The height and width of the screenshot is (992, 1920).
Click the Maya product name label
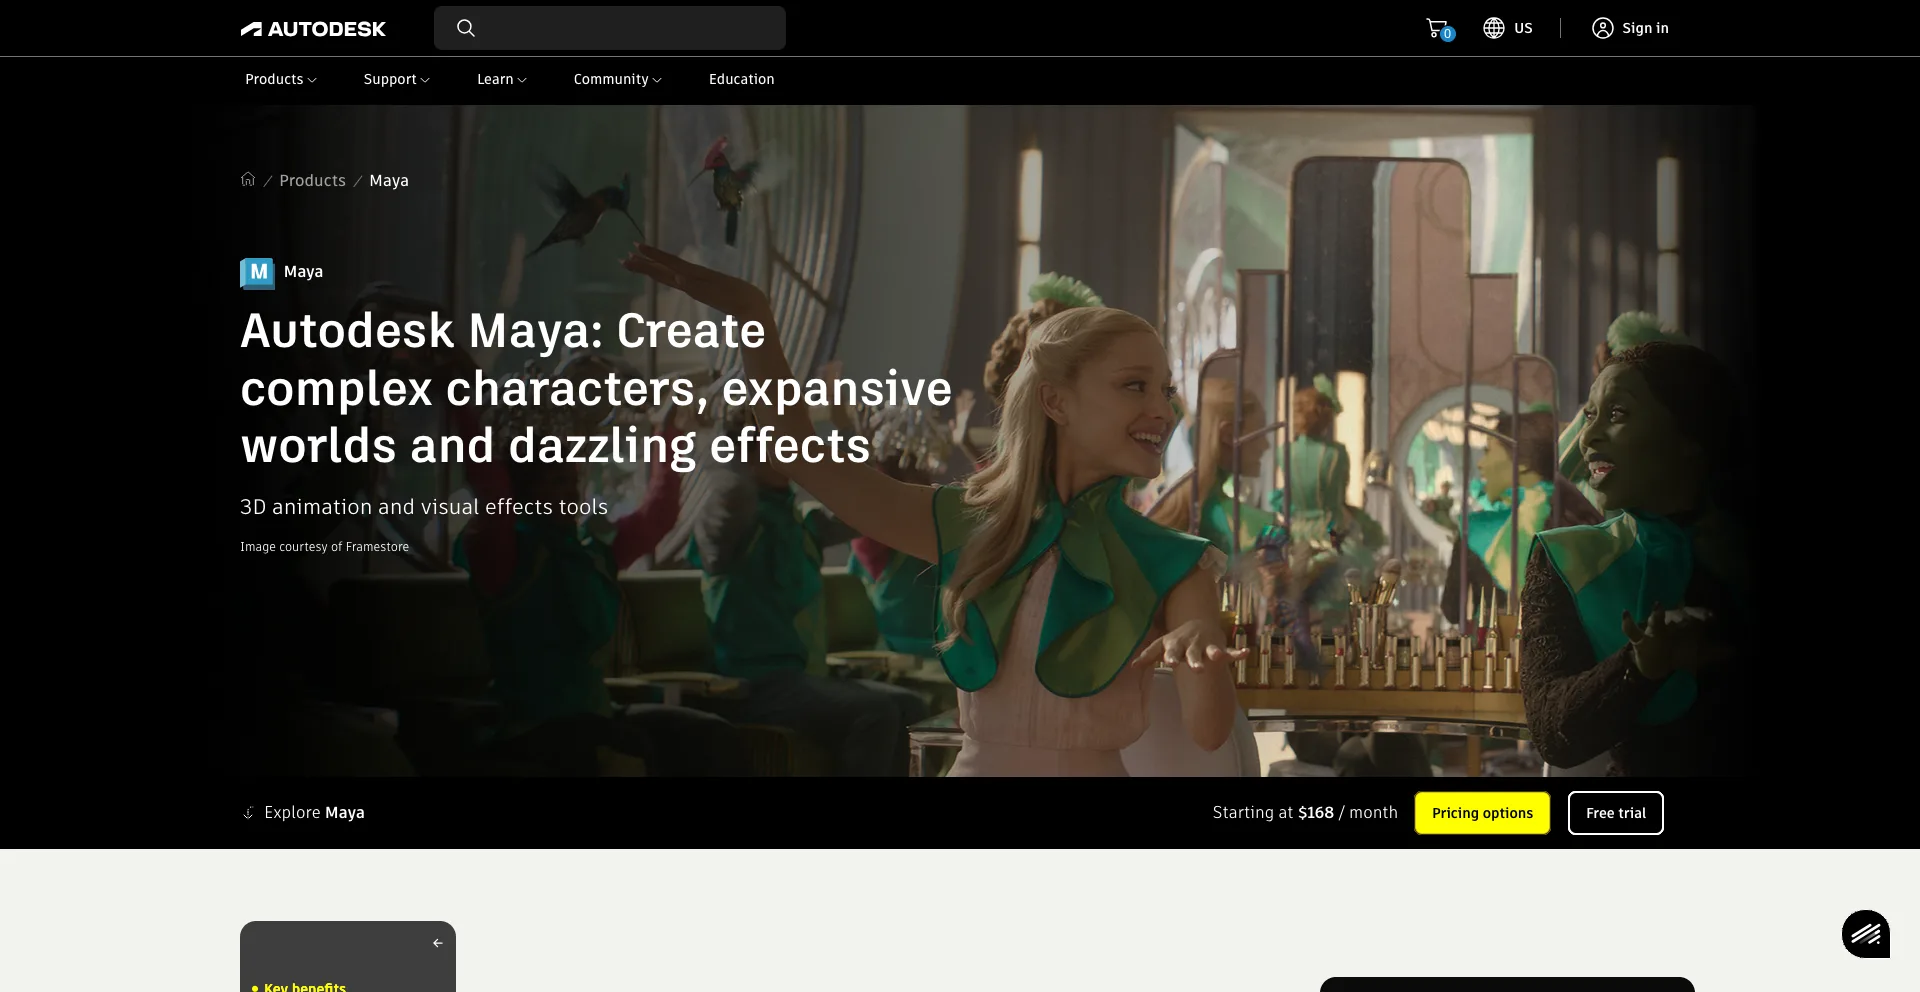[x=303, y=272]
